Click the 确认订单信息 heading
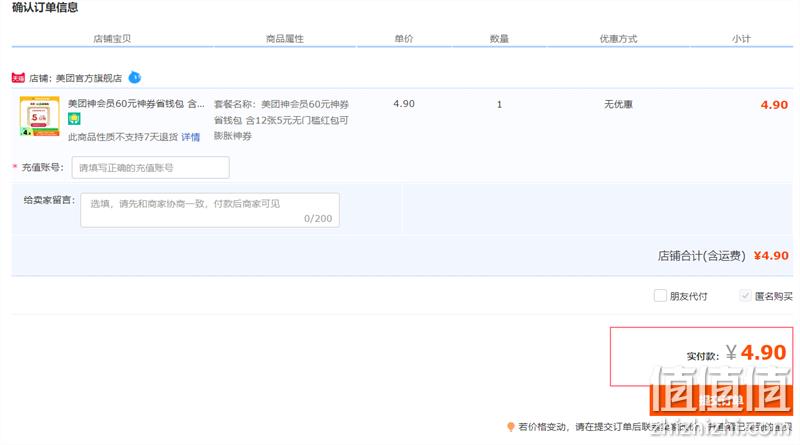 pyautogui.click(x=45, y=7)
